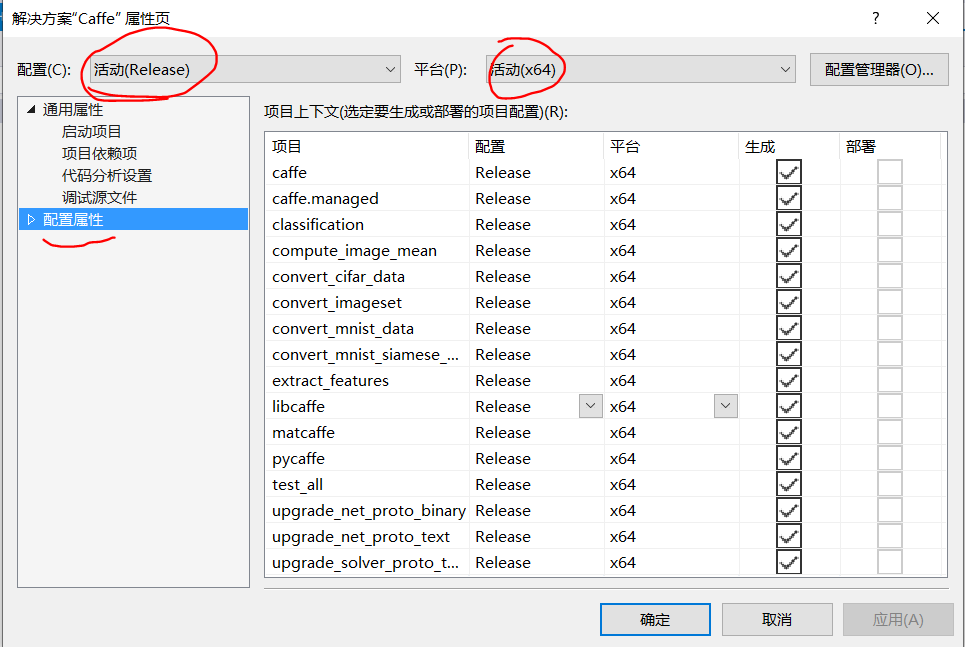Select 代码分析设置 in the tree
Screen dimensions: 965x647
[106, 175]
